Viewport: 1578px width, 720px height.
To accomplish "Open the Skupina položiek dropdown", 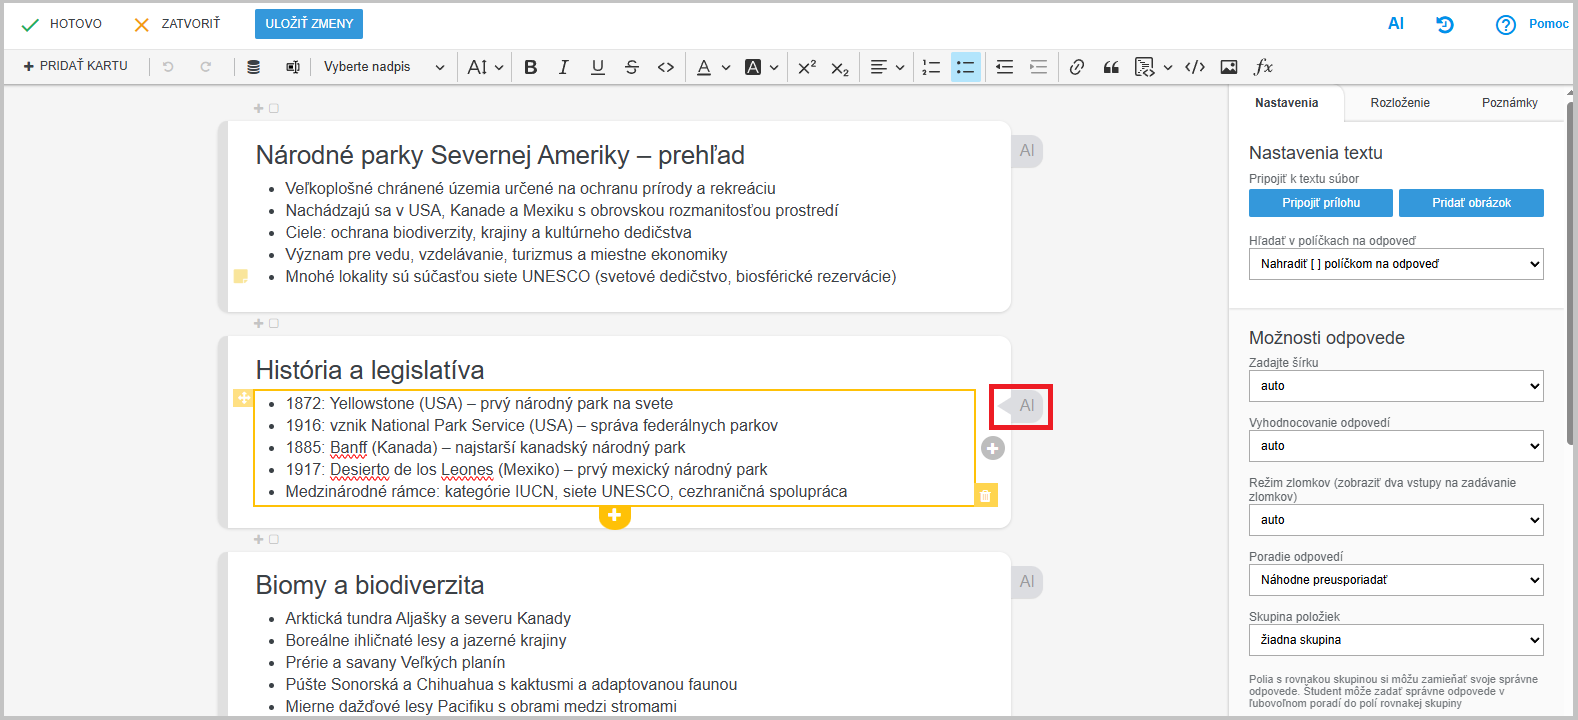I will (x=1395, y=640).
